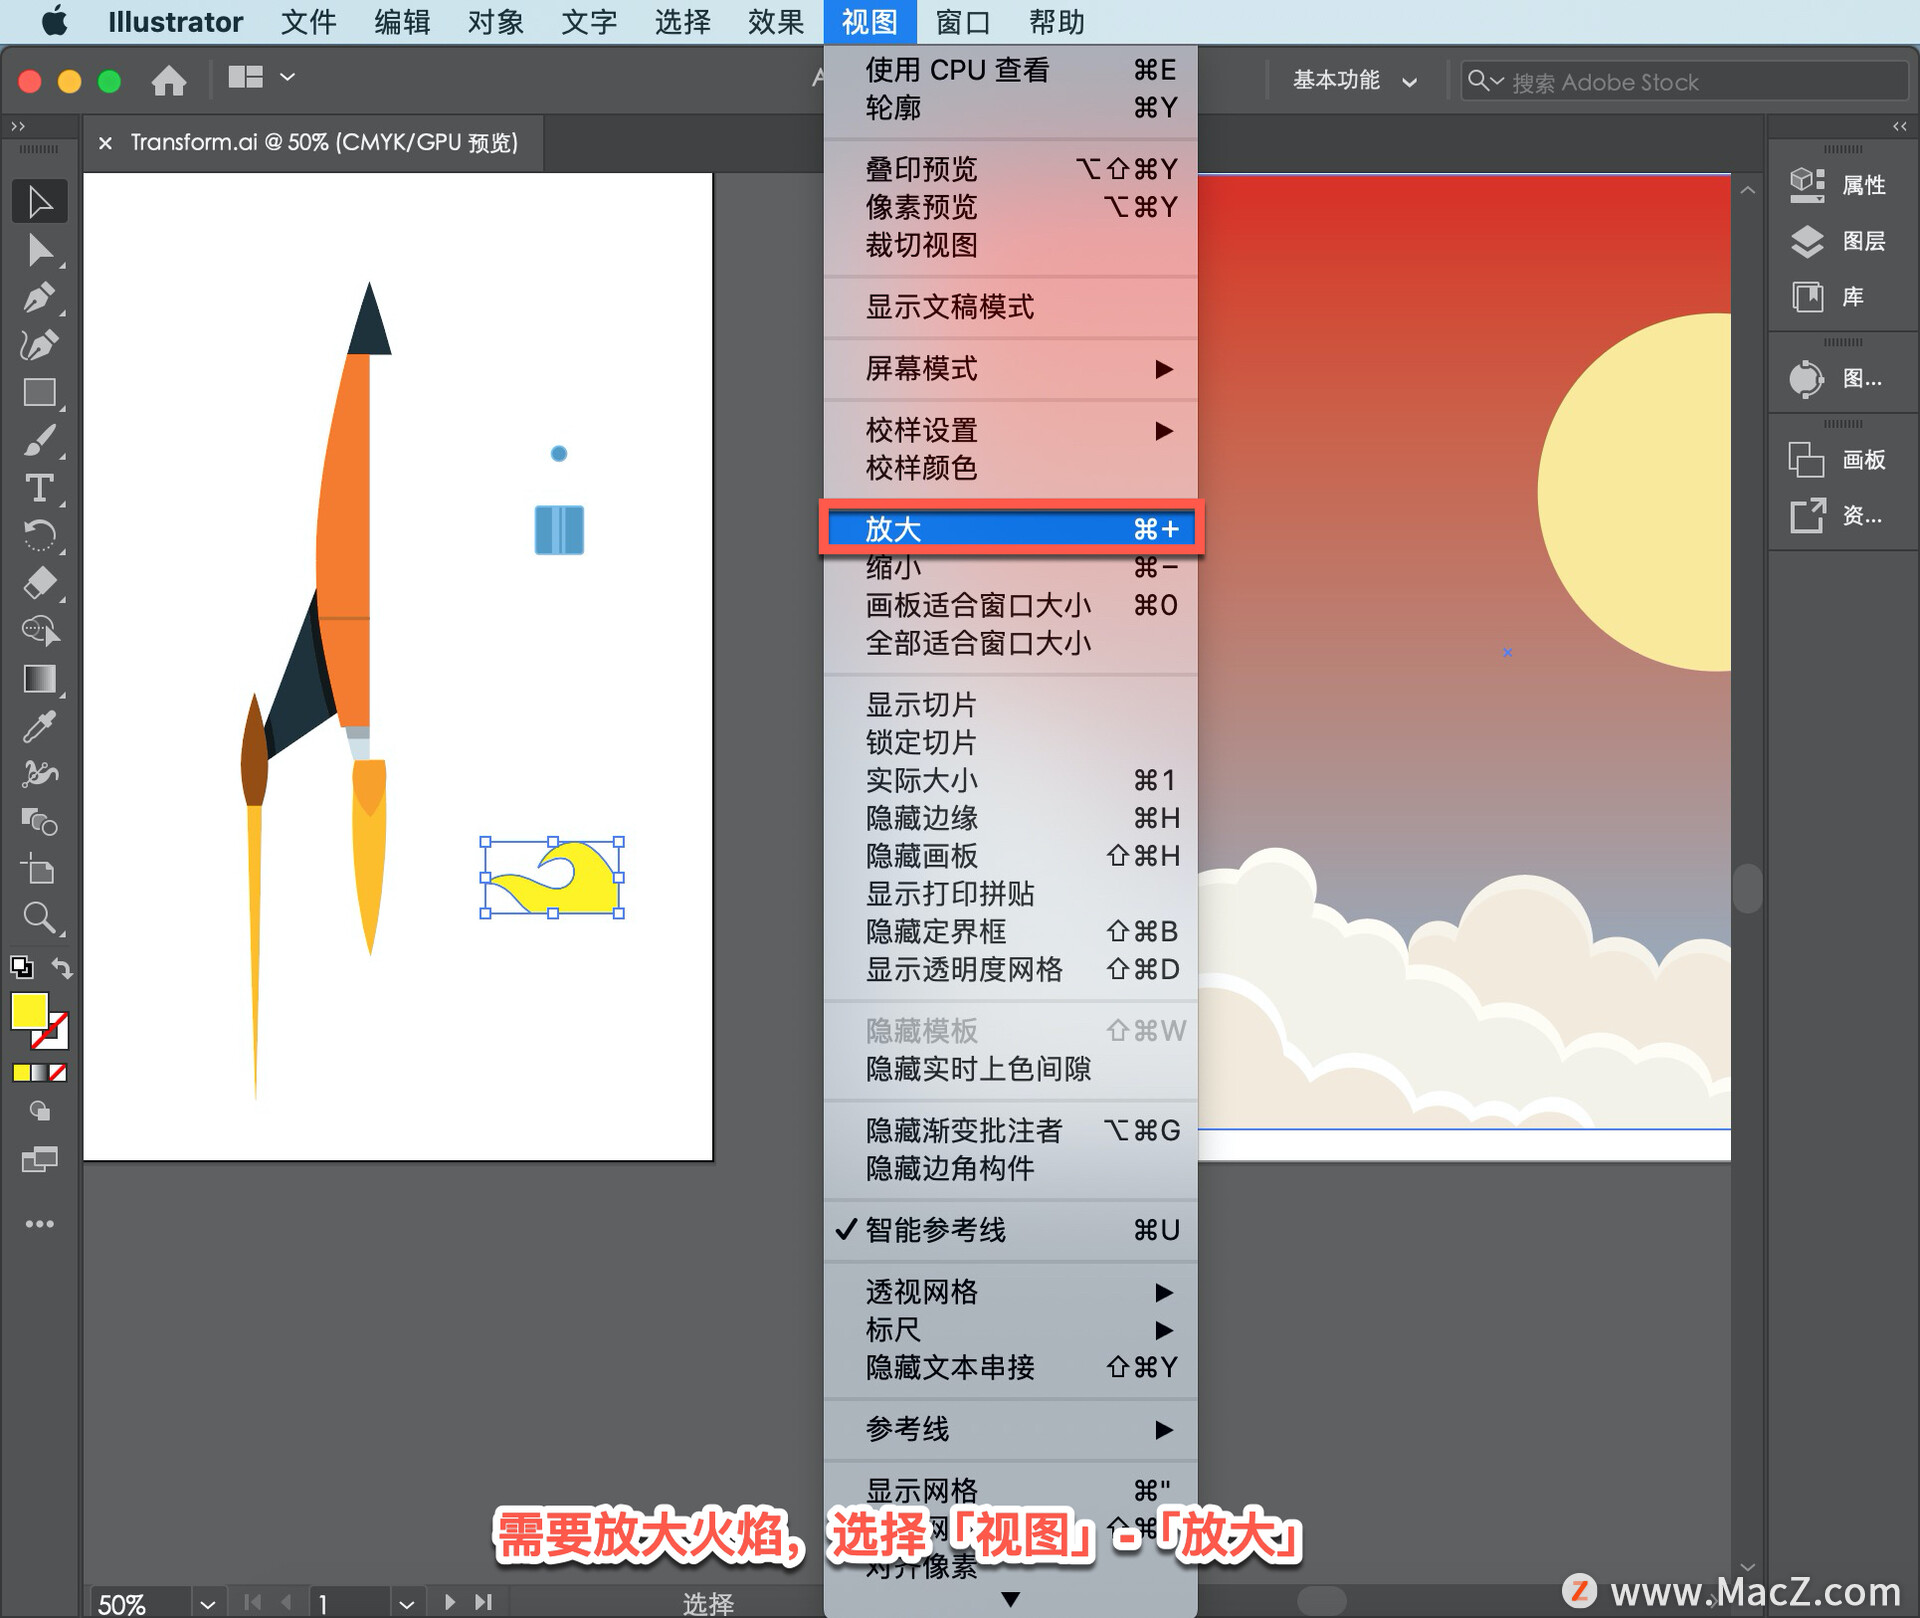Toggle 隐藏边缘 hide edges

pos(1010,818)
